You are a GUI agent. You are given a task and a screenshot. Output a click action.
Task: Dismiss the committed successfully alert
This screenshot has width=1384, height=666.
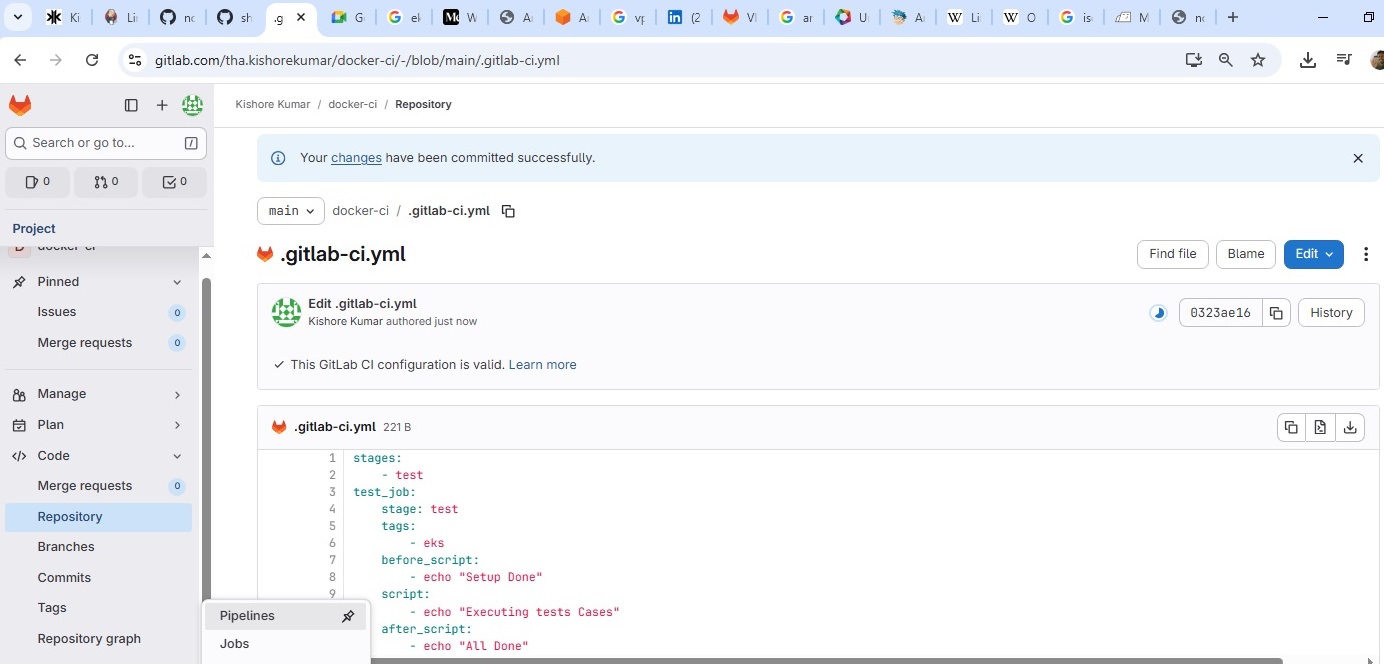1358,158
